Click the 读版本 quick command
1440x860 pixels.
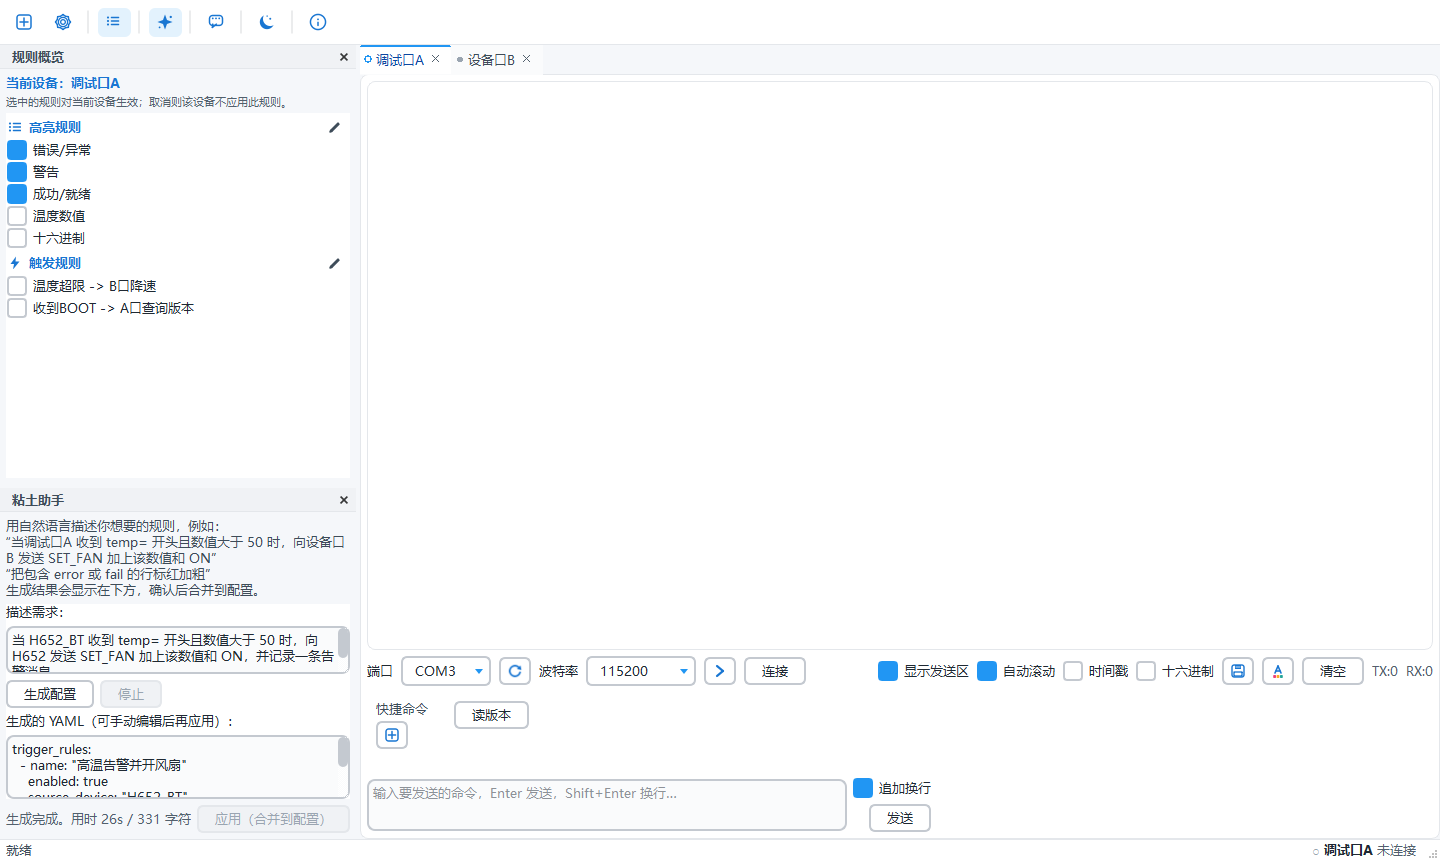491,715
